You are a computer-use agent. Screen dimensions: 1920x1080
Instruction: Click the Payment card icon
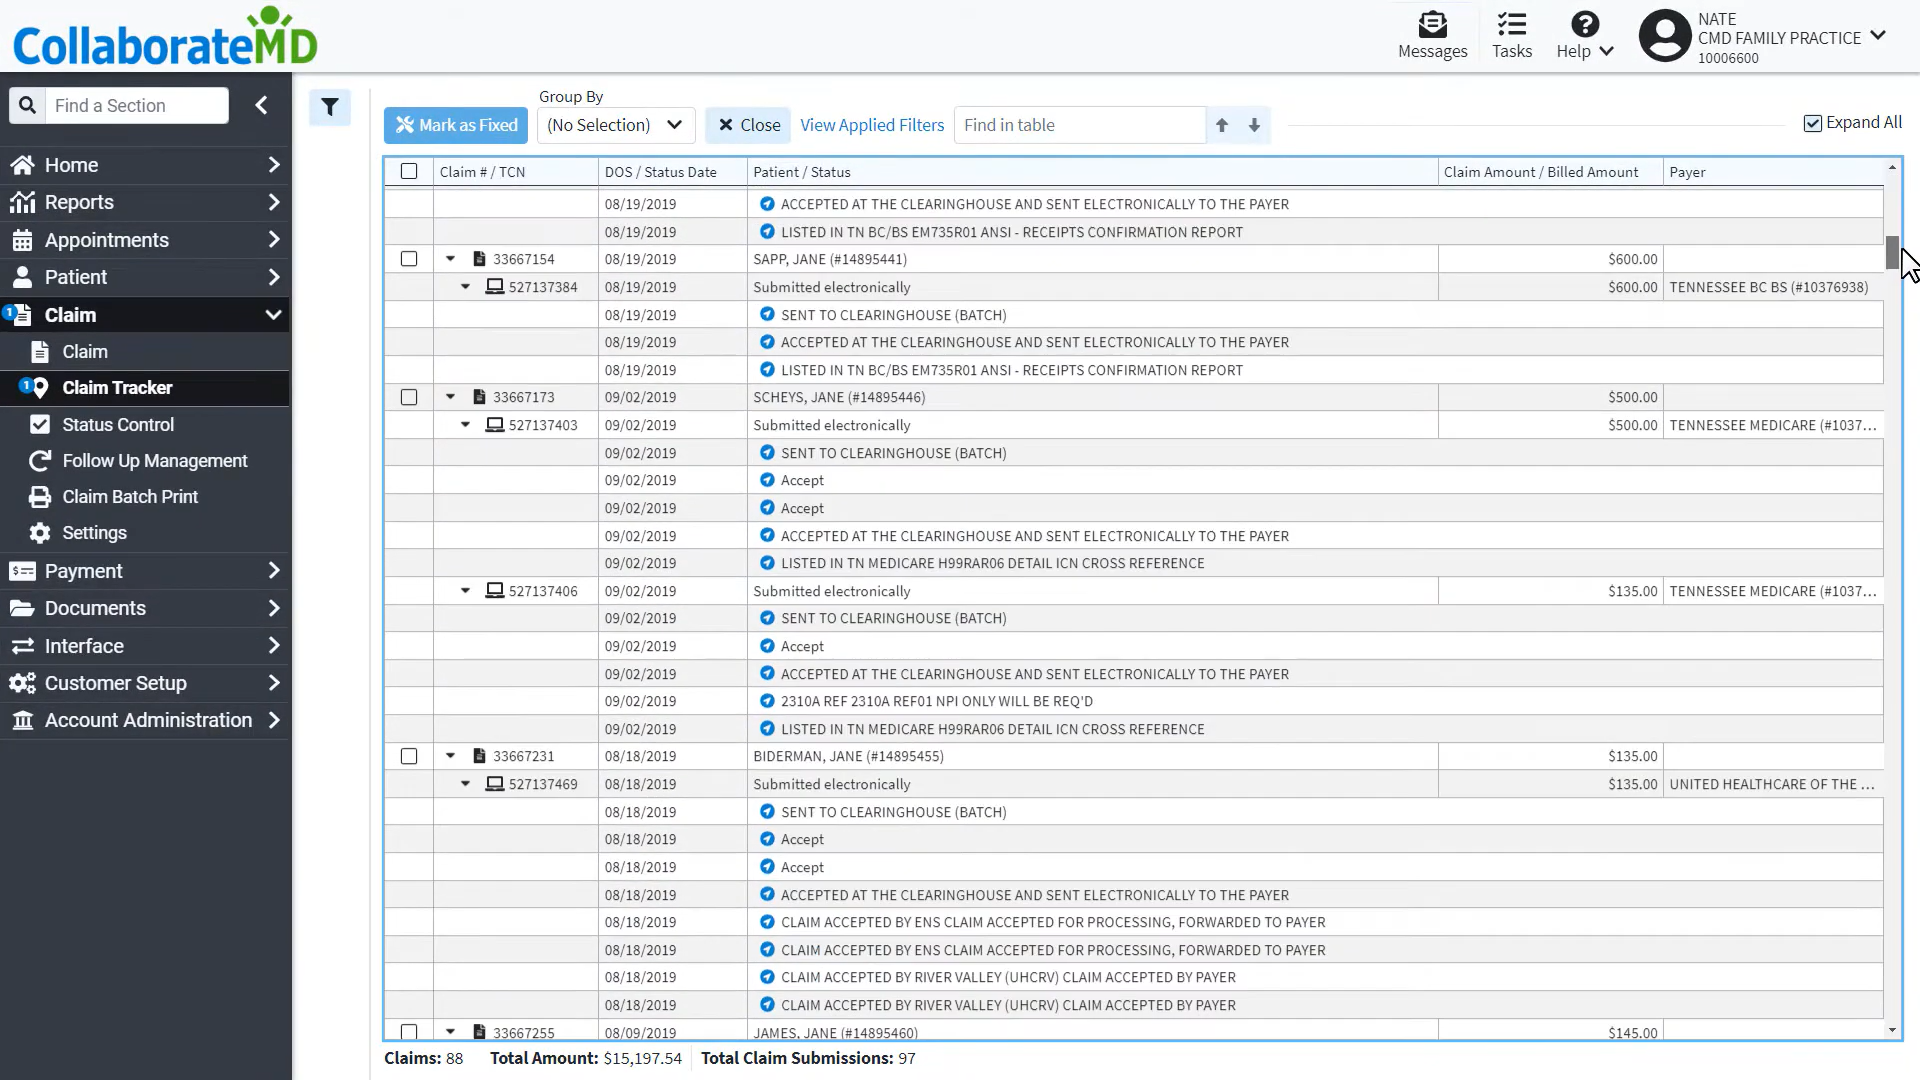(x=22, y=571)
